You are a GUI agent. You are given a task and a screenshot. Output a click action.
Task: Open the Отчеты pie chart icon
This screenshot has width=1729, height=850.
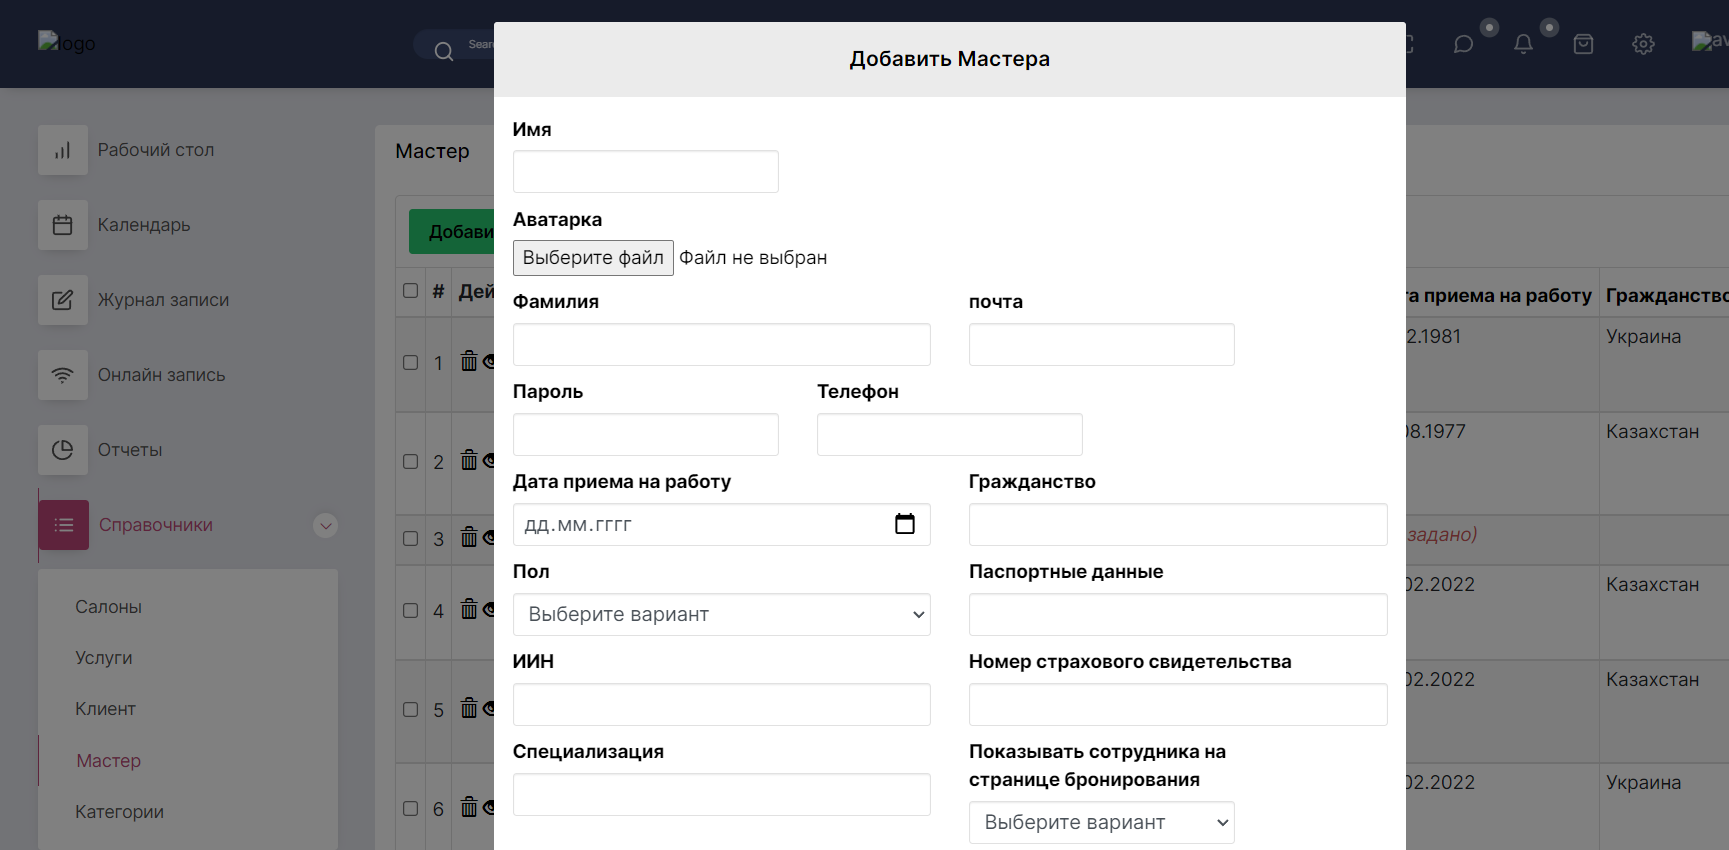coord(63,450)
